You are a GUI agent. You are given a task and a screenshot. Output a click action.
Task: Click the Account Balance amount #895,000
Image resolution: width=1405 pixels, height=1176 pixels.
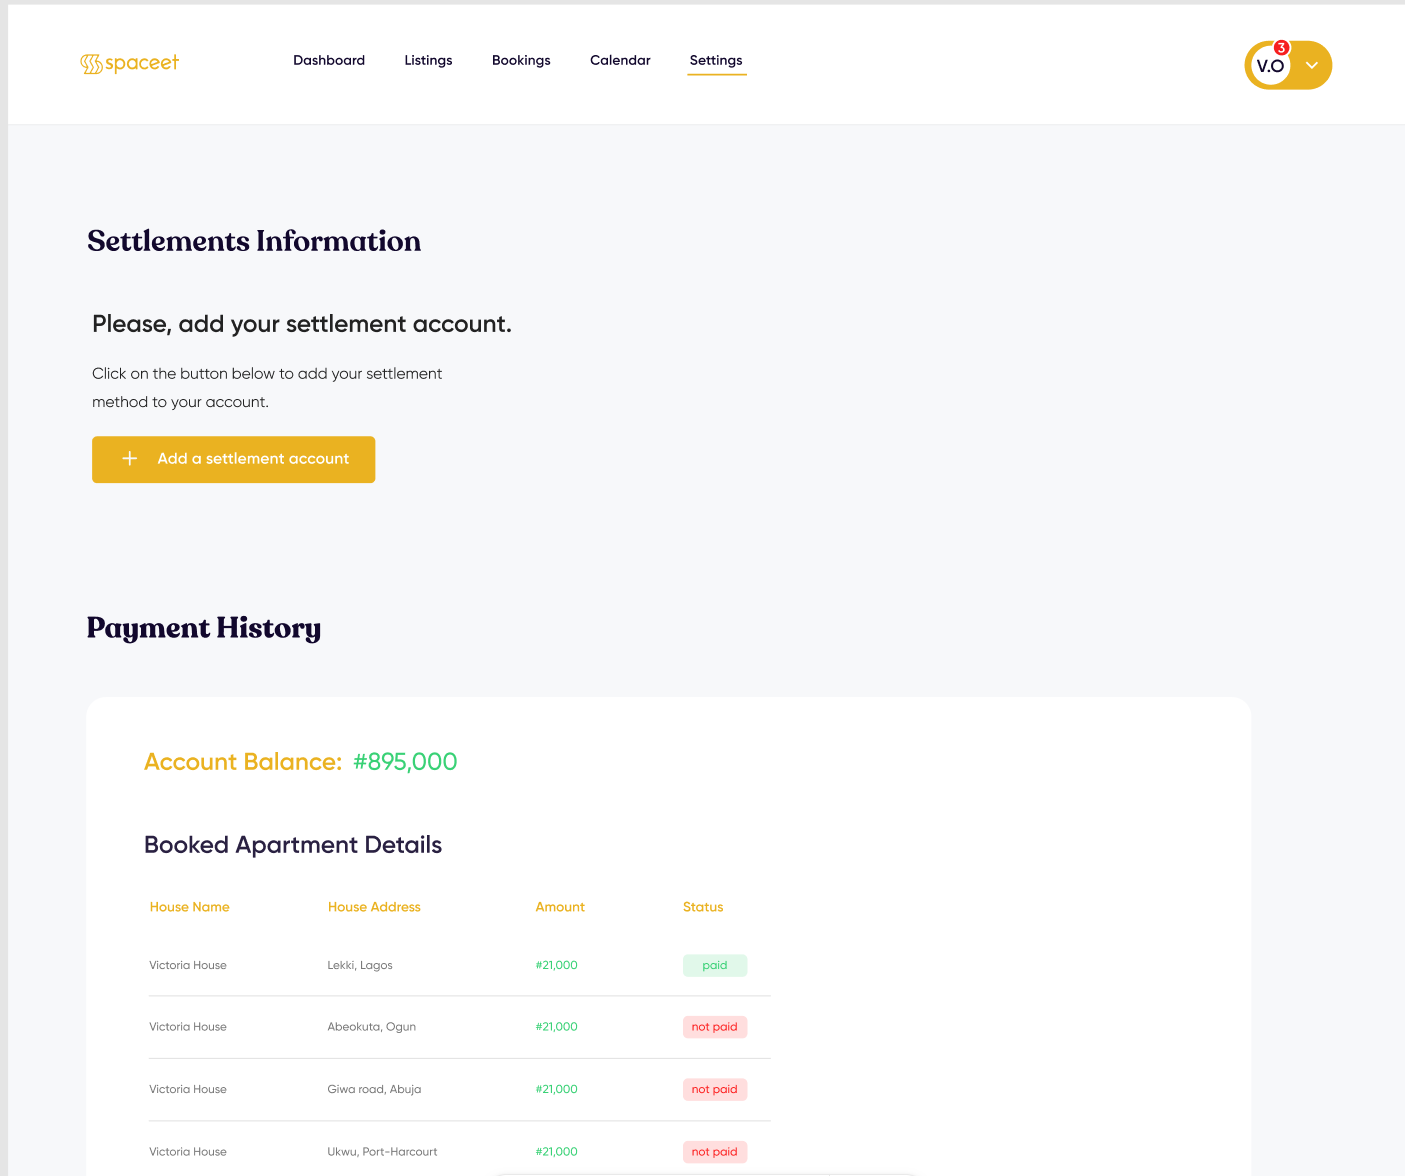tap(404, 761)
